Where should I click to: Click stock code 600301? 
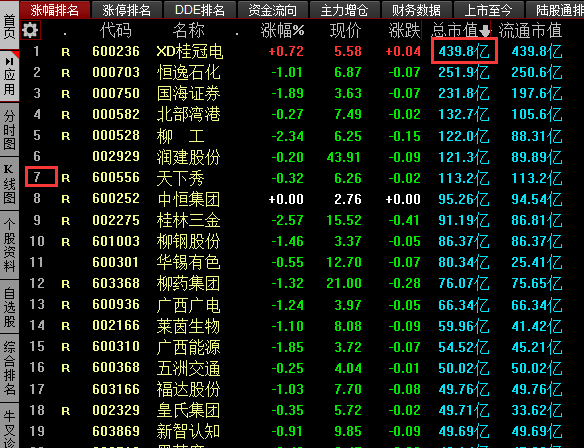[x=116, y=262]
